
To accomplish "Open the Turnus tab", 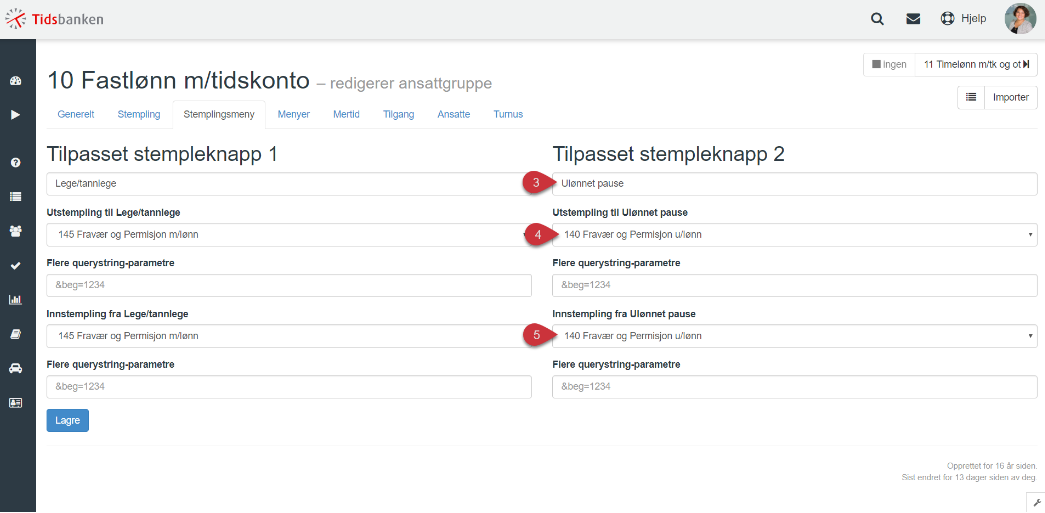I will click(509, 114).
